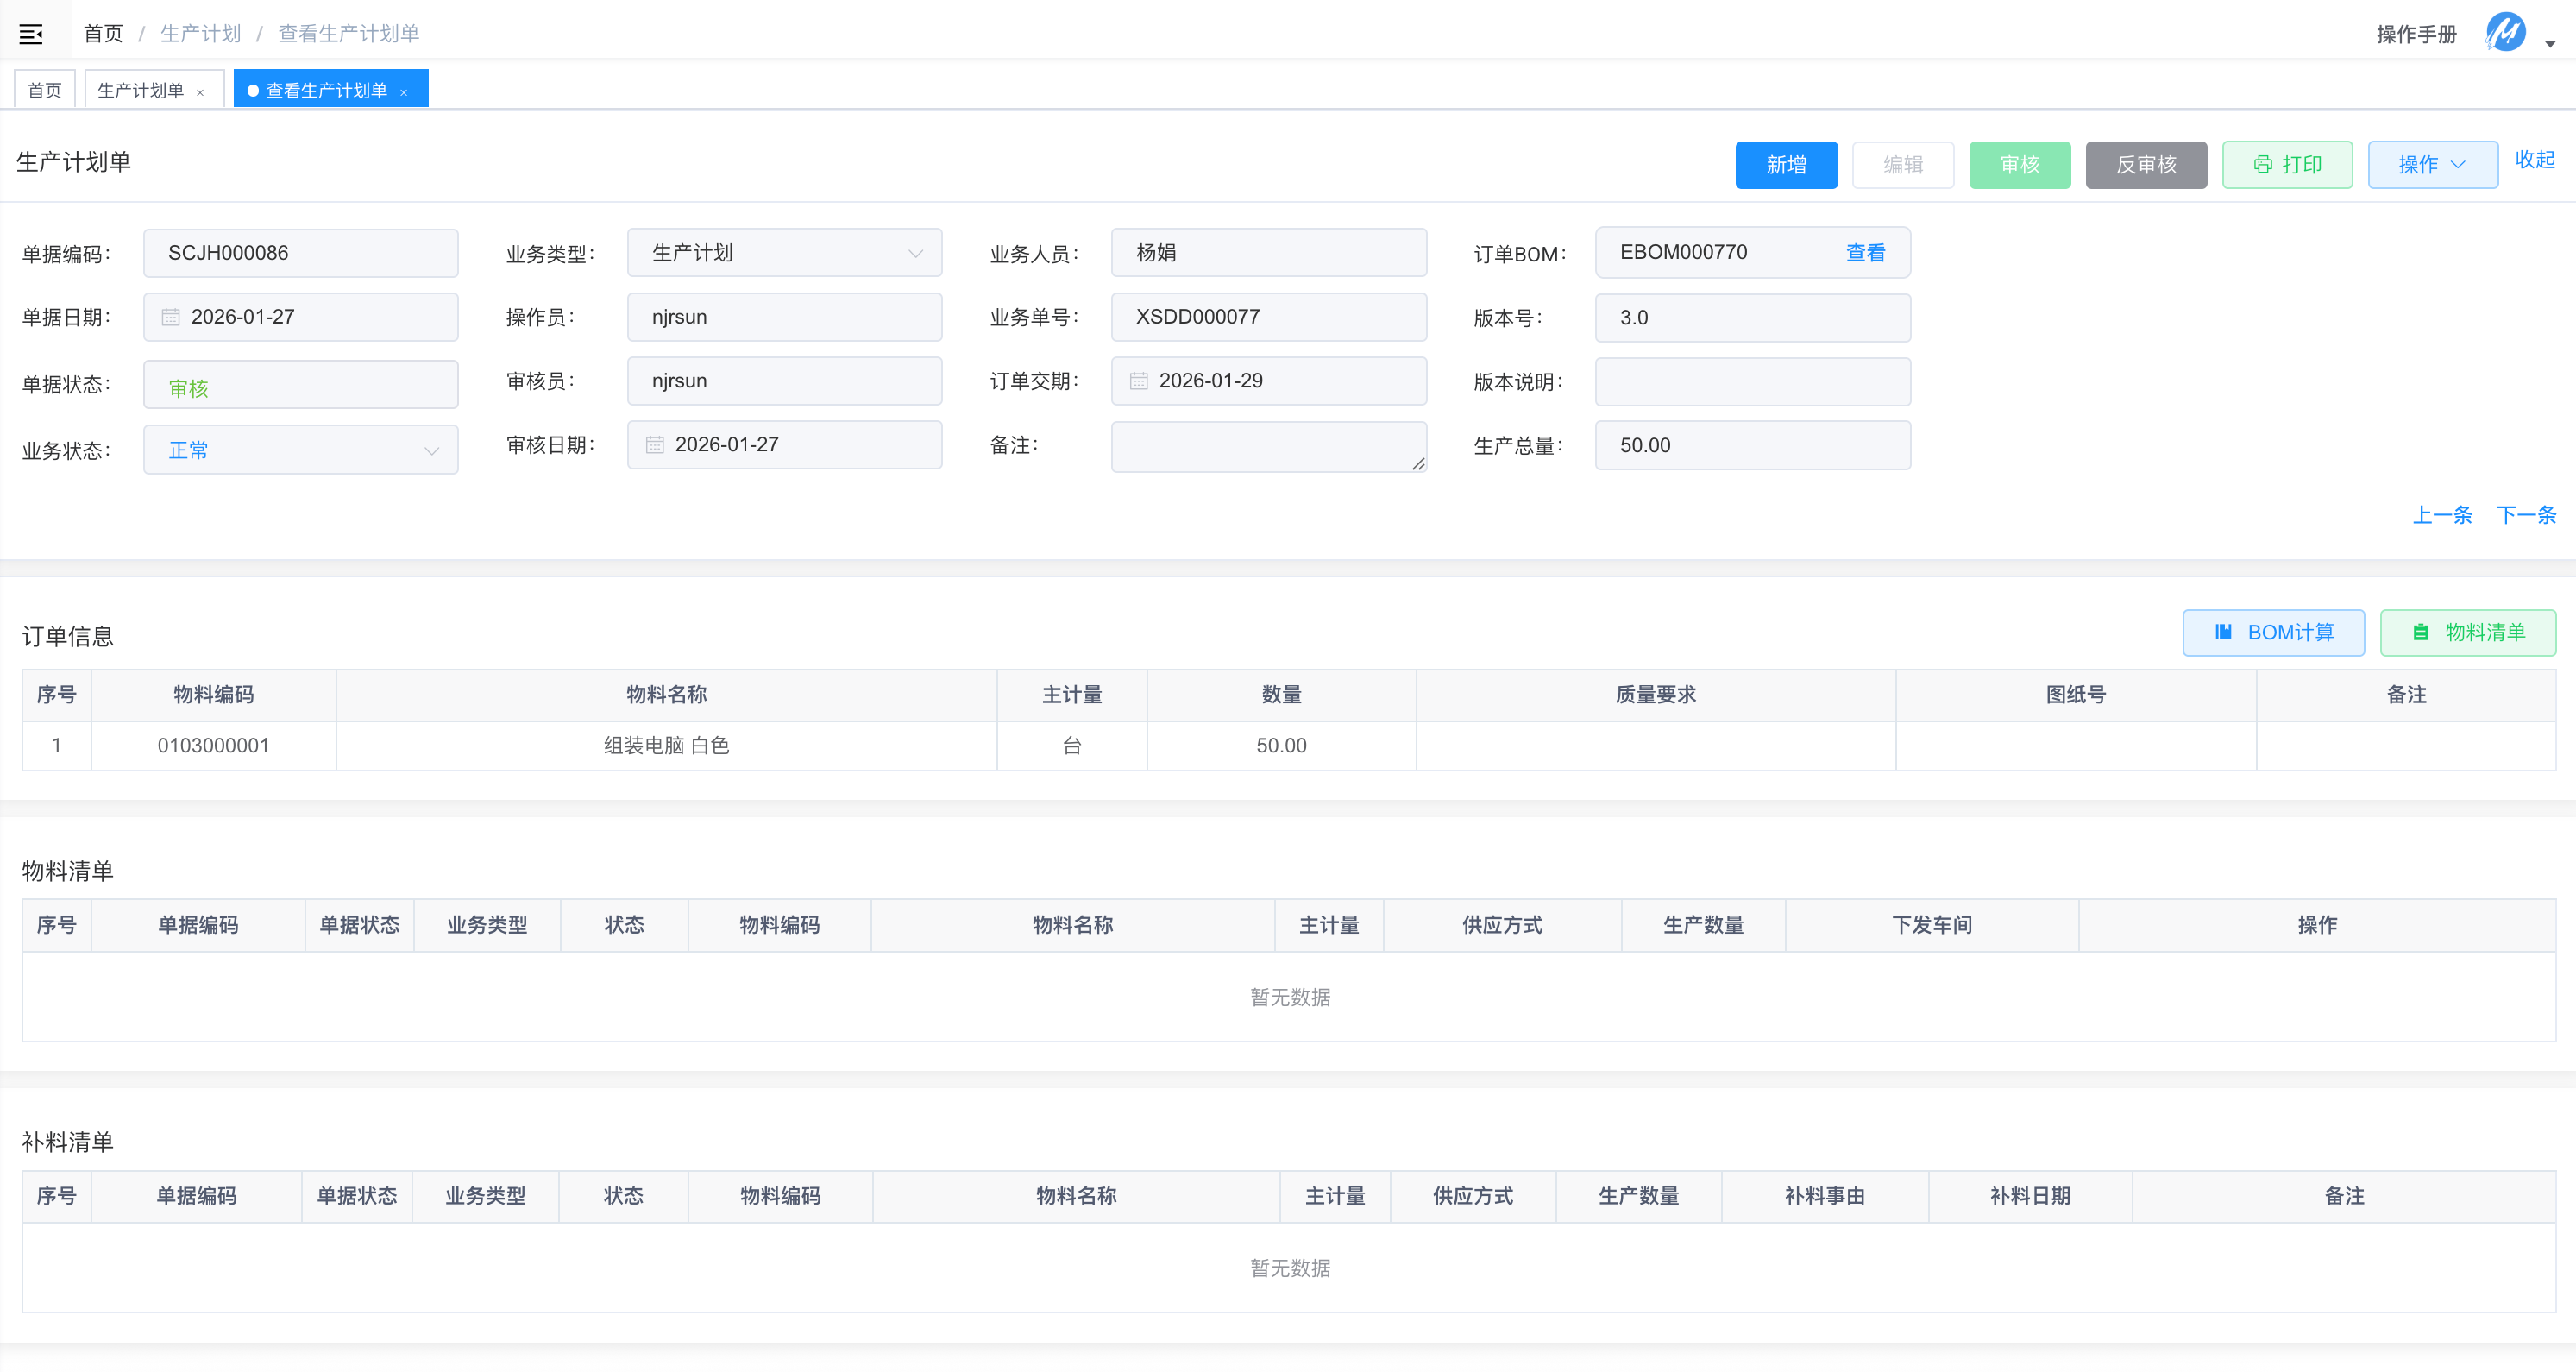This screenshot has height=1372, width=2576.
Task: Close the 查看生产计划单 tab
Action: point(404,92)
